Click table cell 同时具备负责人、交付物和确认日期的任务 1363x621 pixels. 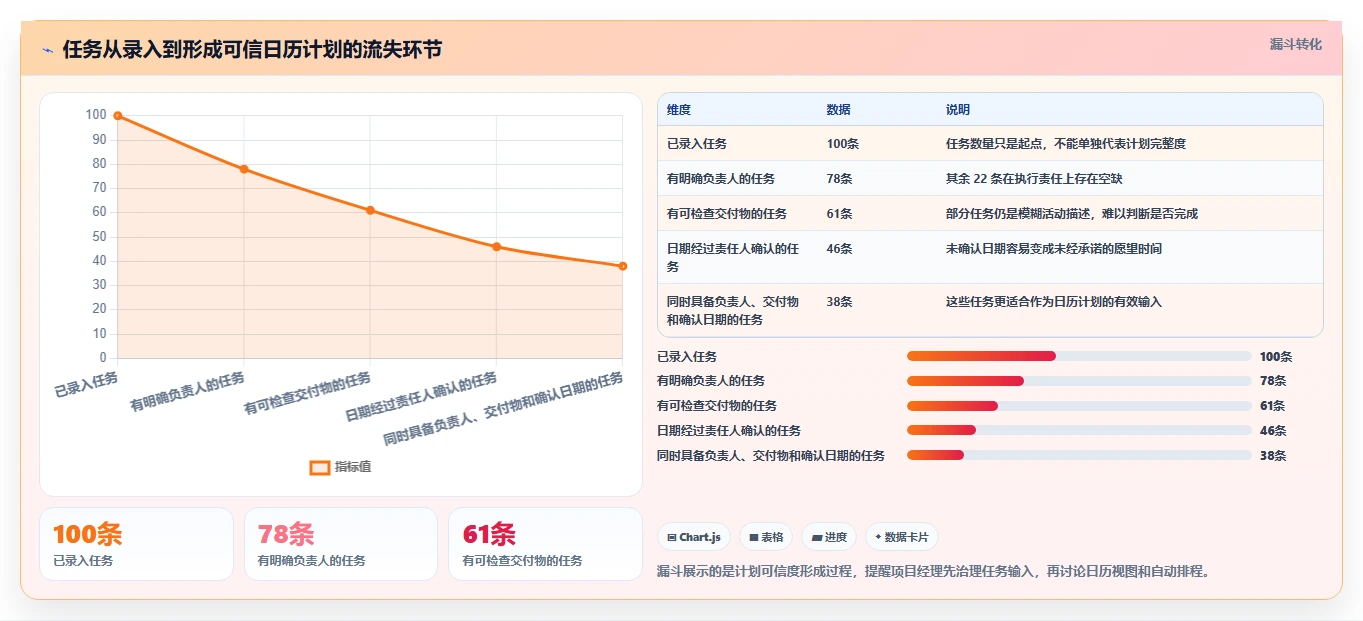pyautogui.click(x=733, y=311)
